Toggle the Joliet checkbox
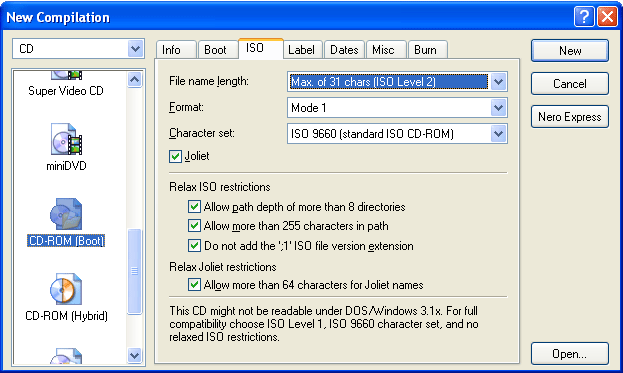The image size is (623, 373). pos(175,157)
